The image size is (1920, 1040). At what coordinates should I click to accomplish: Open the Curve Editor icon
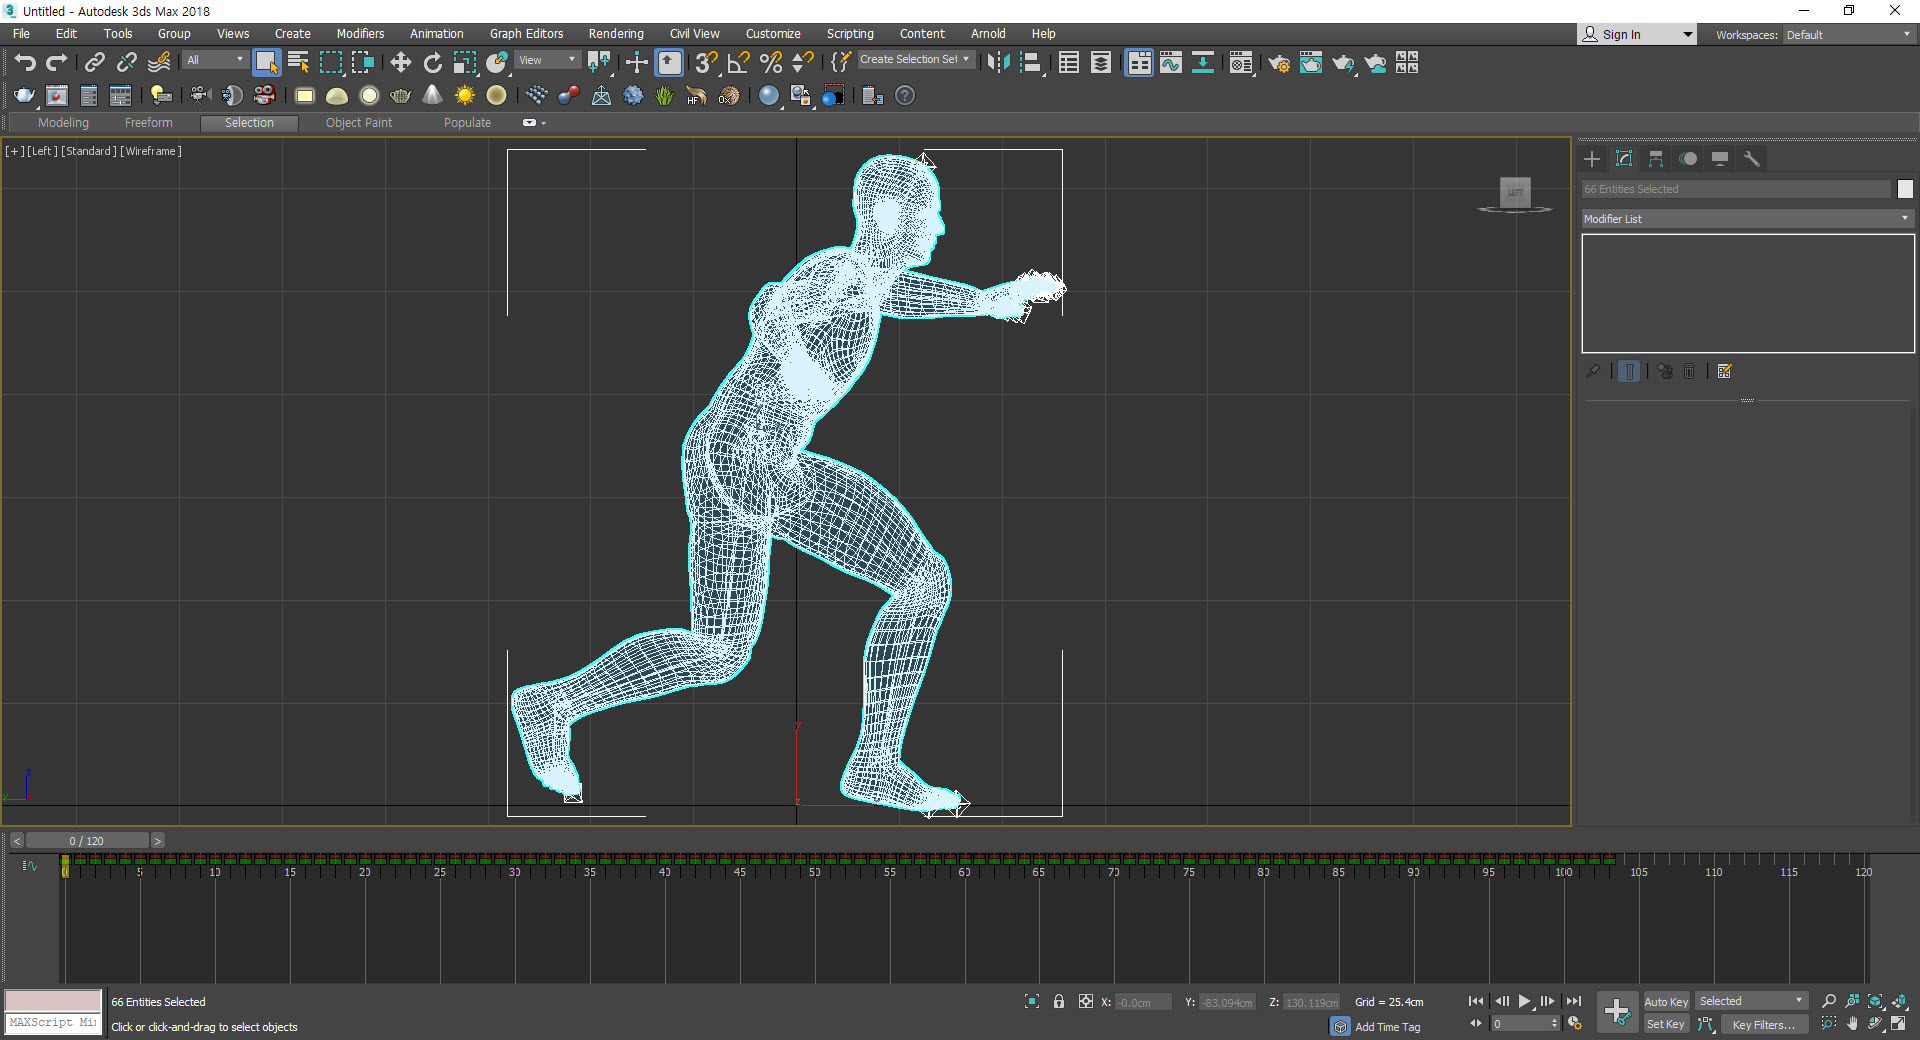1170,63
